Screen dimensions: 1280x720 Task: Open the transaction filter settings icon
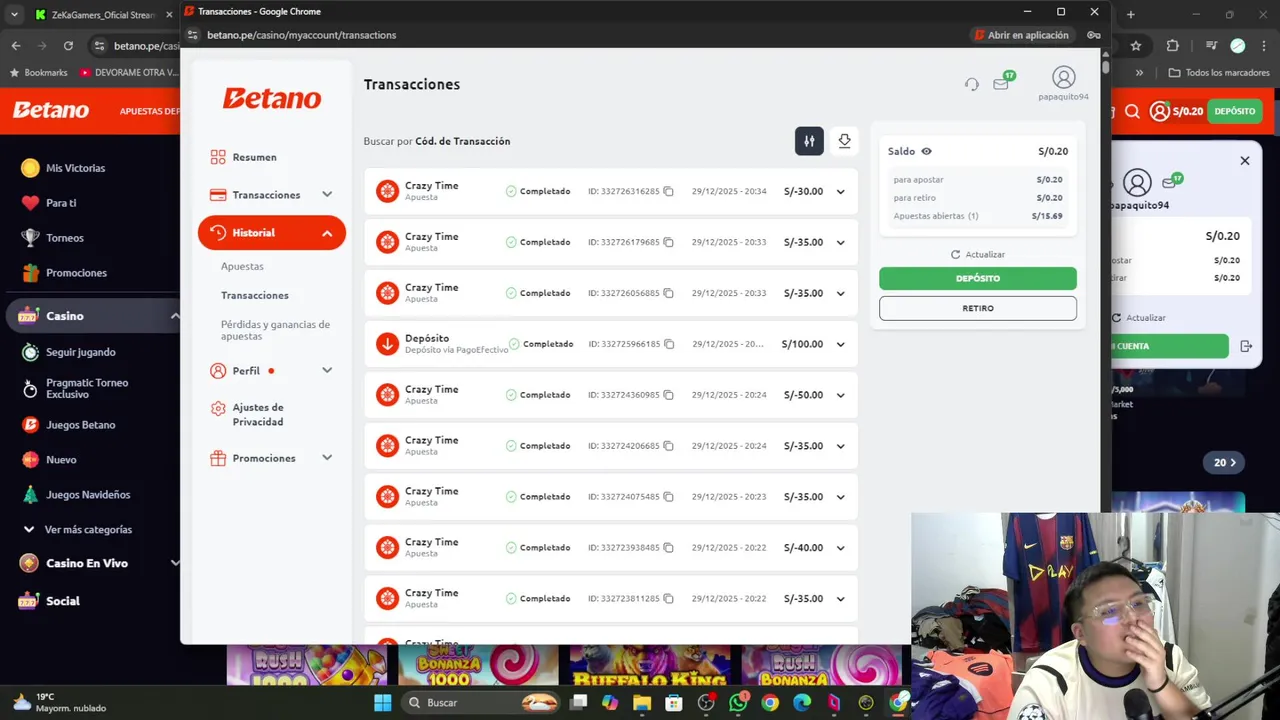(809, 141)
